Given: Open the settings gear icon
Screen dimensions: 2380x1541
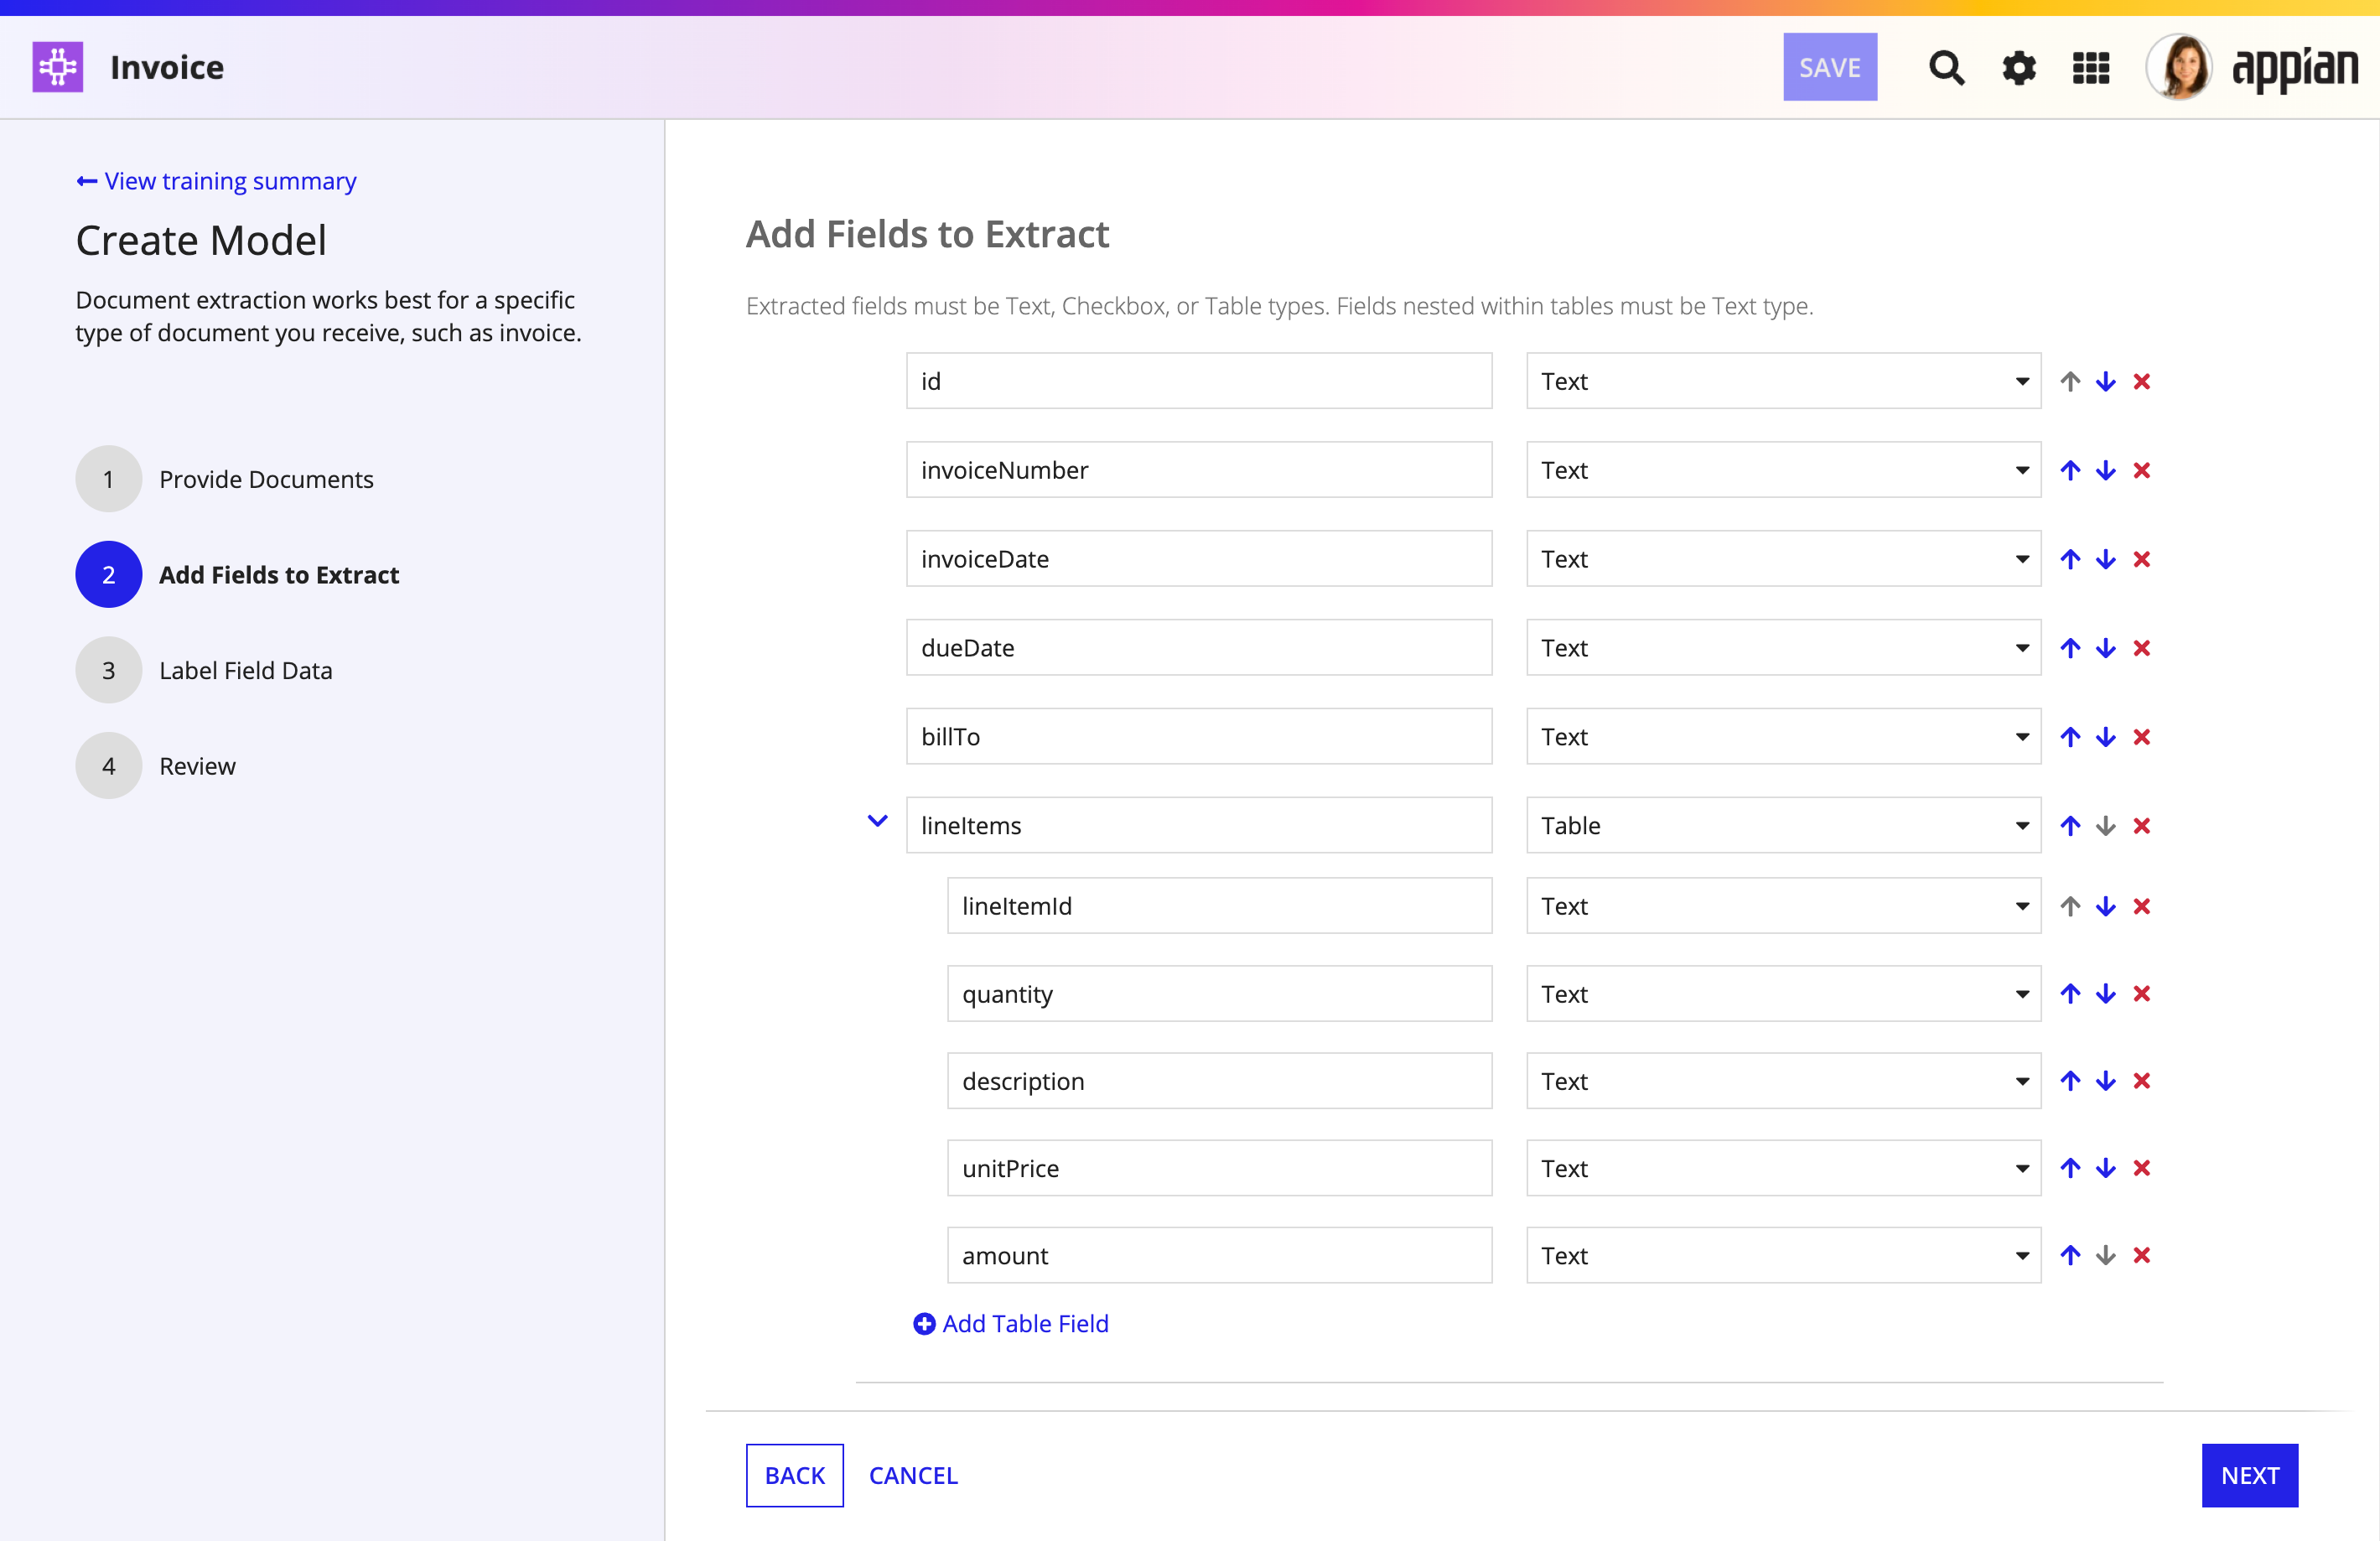Looking at the screenshot, I should [2019, 68].
